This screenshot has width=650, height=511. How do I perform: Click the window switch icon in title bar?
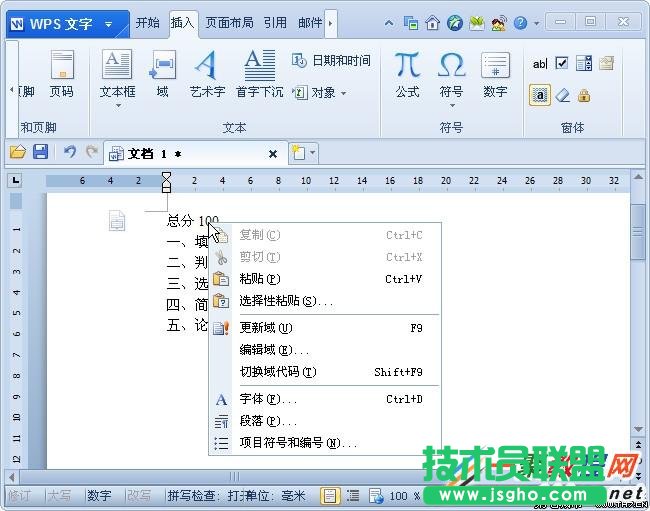[411, 22]
